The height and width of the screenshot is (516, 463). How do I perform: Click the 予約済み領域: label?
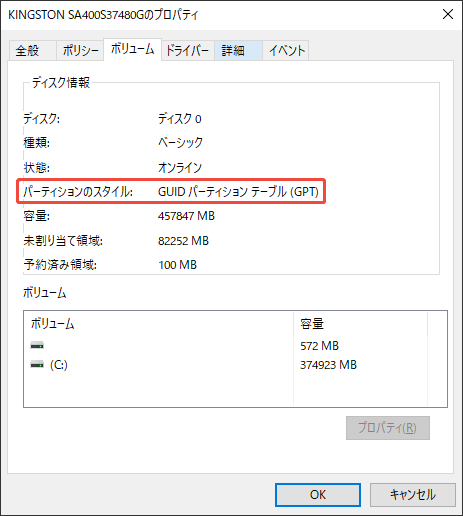[x=60, y=265]
